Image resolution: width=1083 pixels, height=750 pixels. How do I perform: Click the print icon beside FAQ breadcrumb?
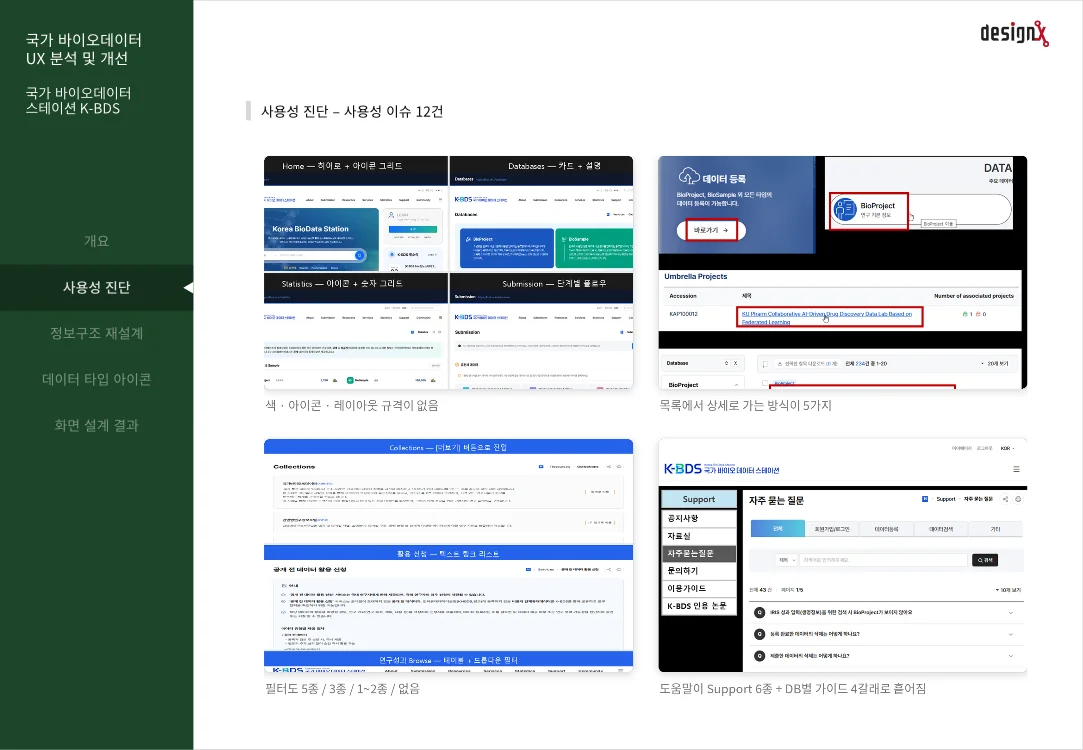tap(1018, 499)
